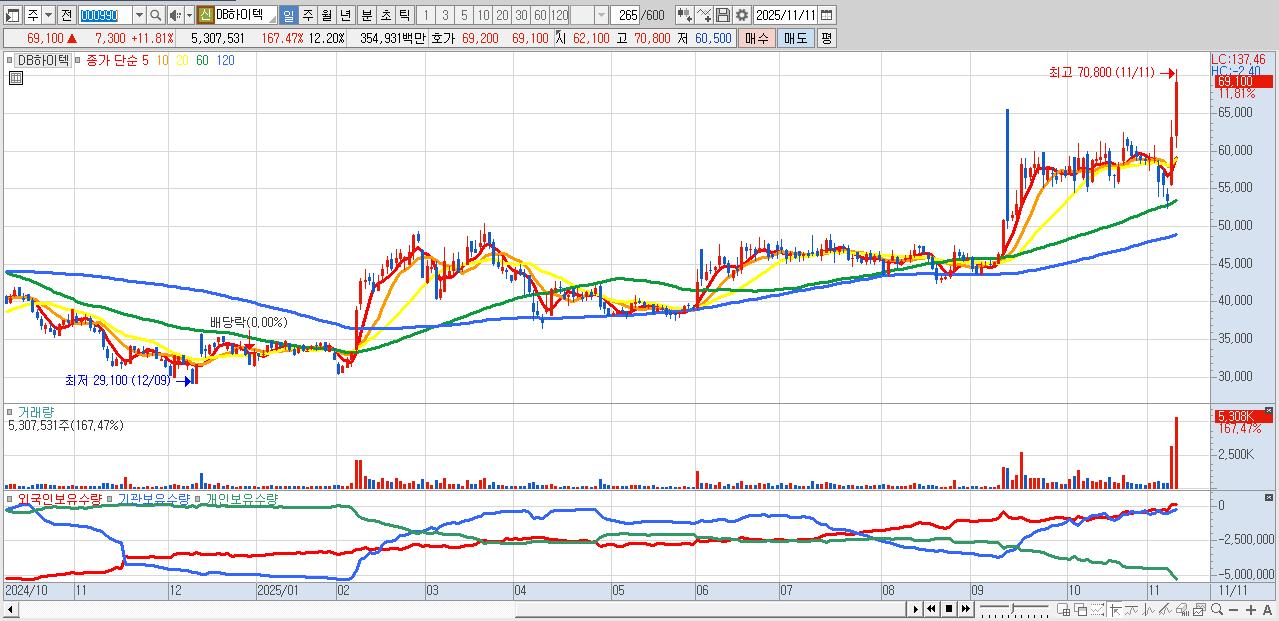Click the stock search magnifier icon

click(x=156, y=15)
